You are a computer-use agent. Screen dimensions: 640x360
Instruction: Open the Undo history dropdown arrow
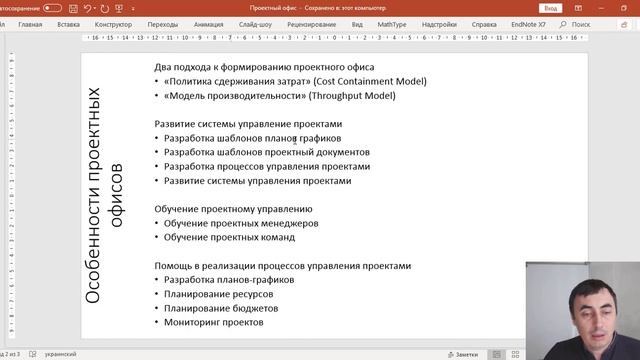[x=95, y=8]
